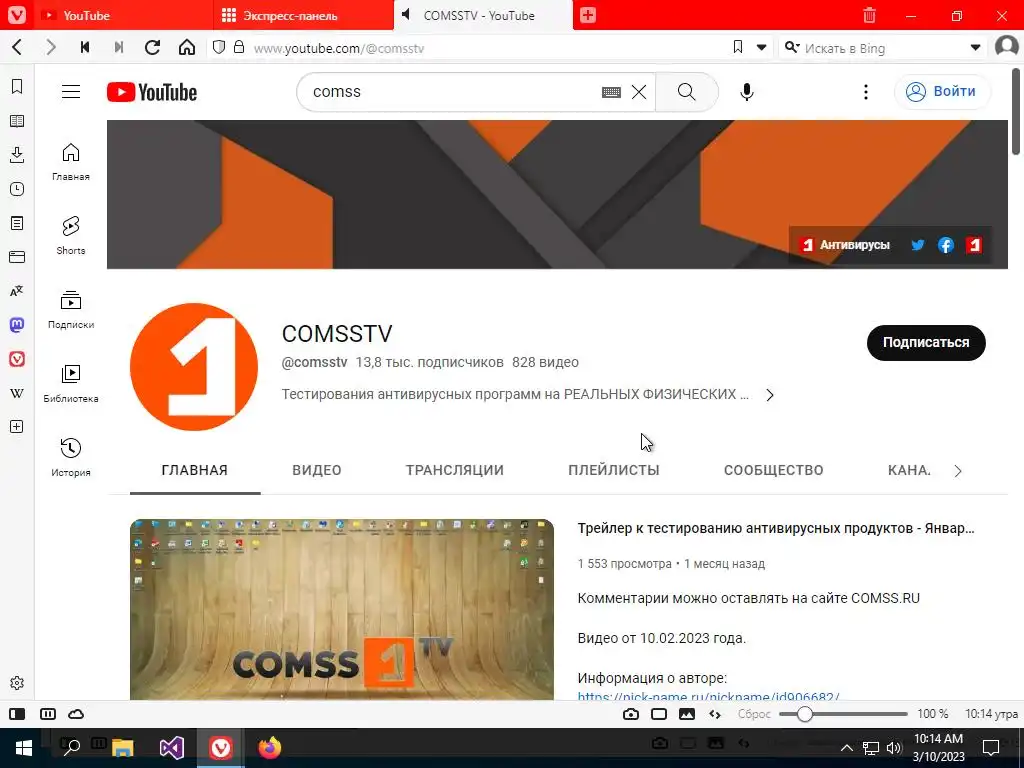Open the Twitter banner link

(x=918, y=245)
